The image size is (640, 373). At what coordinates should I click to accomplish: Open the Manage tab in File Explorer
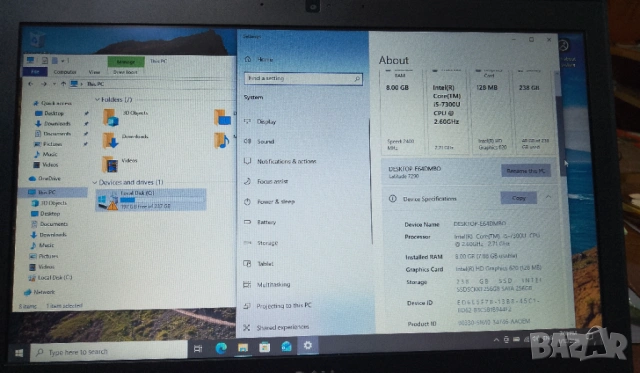pos(126,62)
